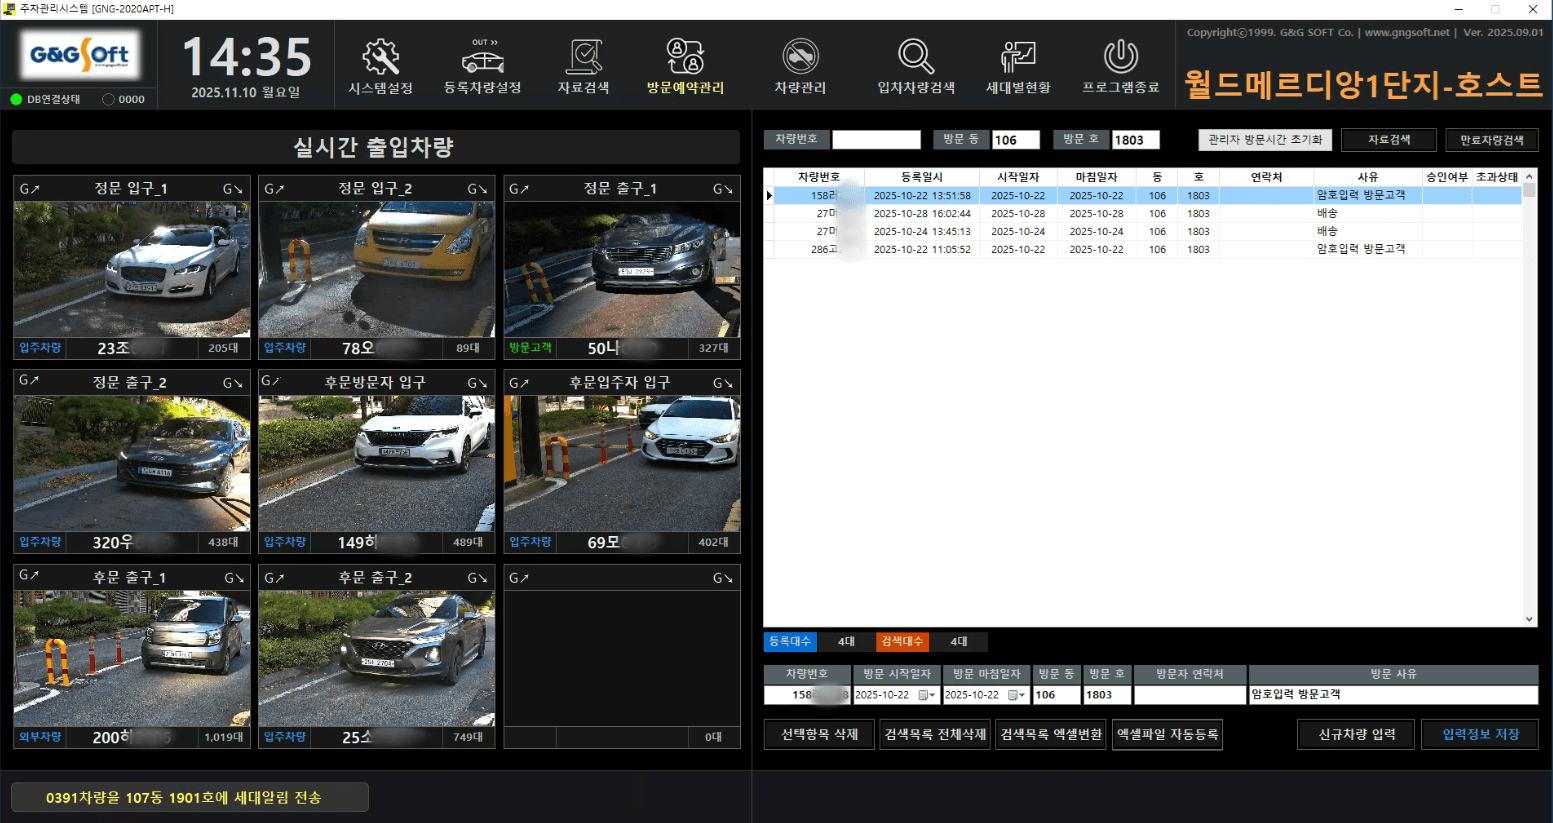
Task: Click the 프로그램종료 power icon
Action: click(x=1120, y=66)
